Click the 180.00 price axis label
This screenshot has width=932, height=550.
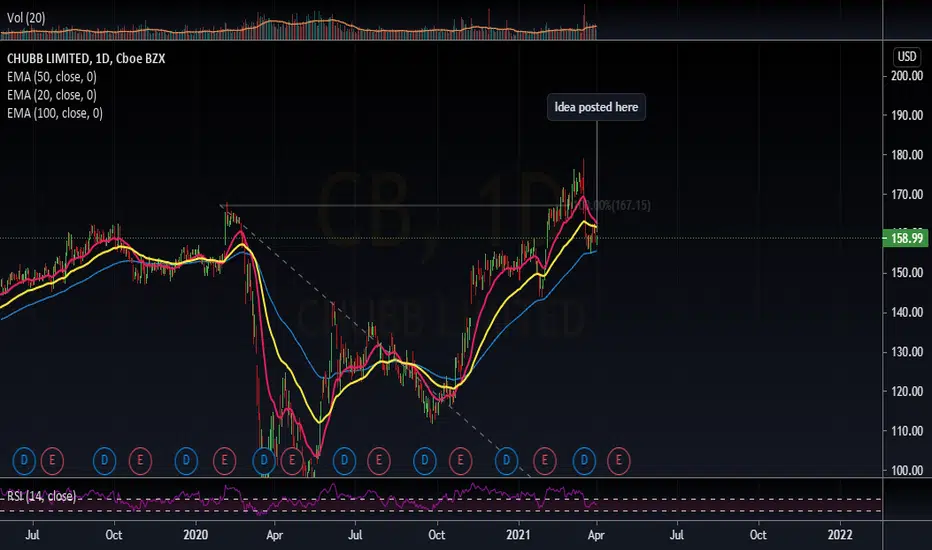click(906, 155)
